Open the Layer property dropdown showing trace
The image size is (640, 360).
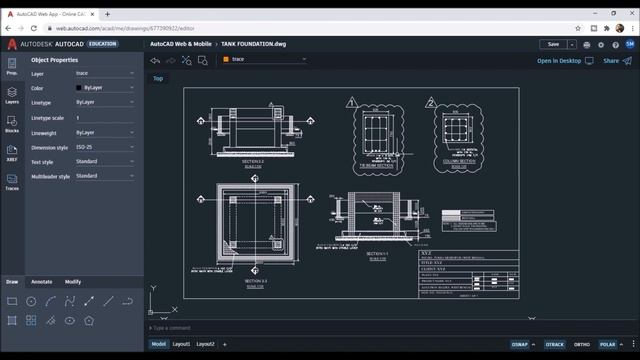pyautogui.click(x=105, y=73)
